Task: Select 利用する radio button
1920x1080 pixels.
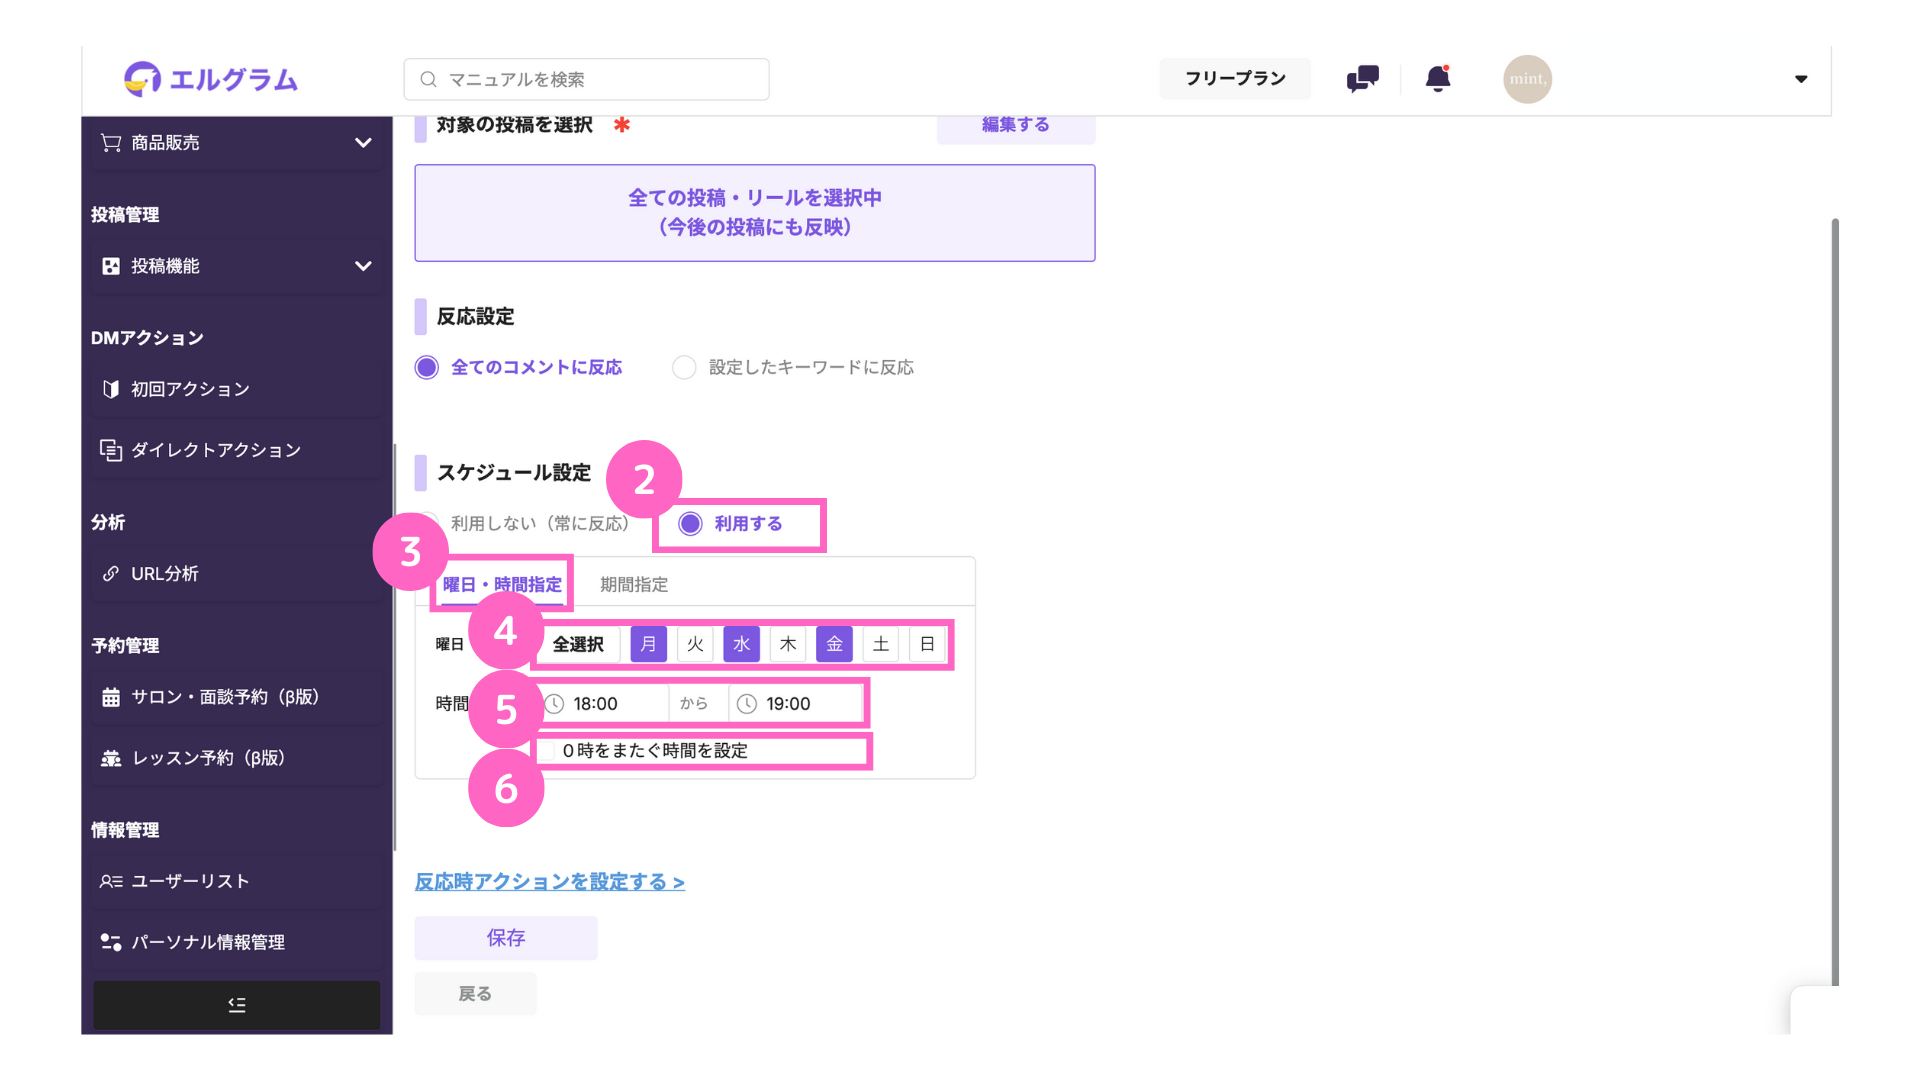Action: click(x=690, y=523)
